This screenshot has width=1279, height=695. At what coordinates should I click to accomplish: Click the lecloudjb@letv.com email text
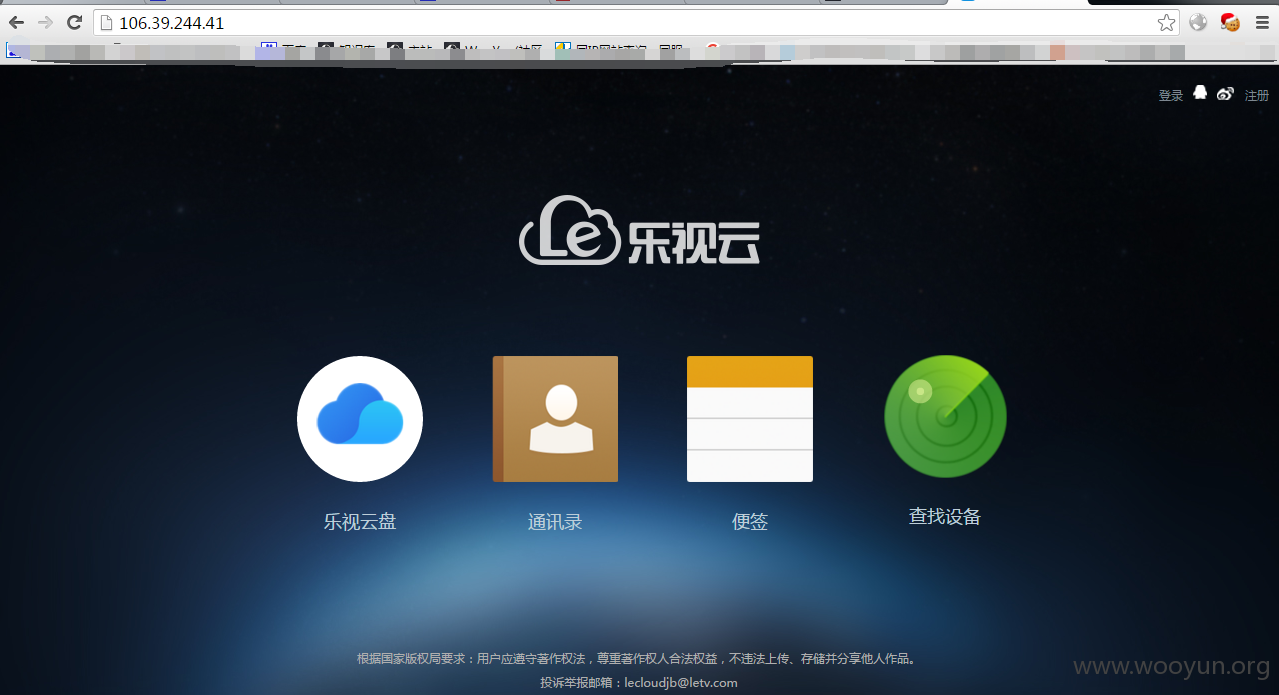coord(681,682)
